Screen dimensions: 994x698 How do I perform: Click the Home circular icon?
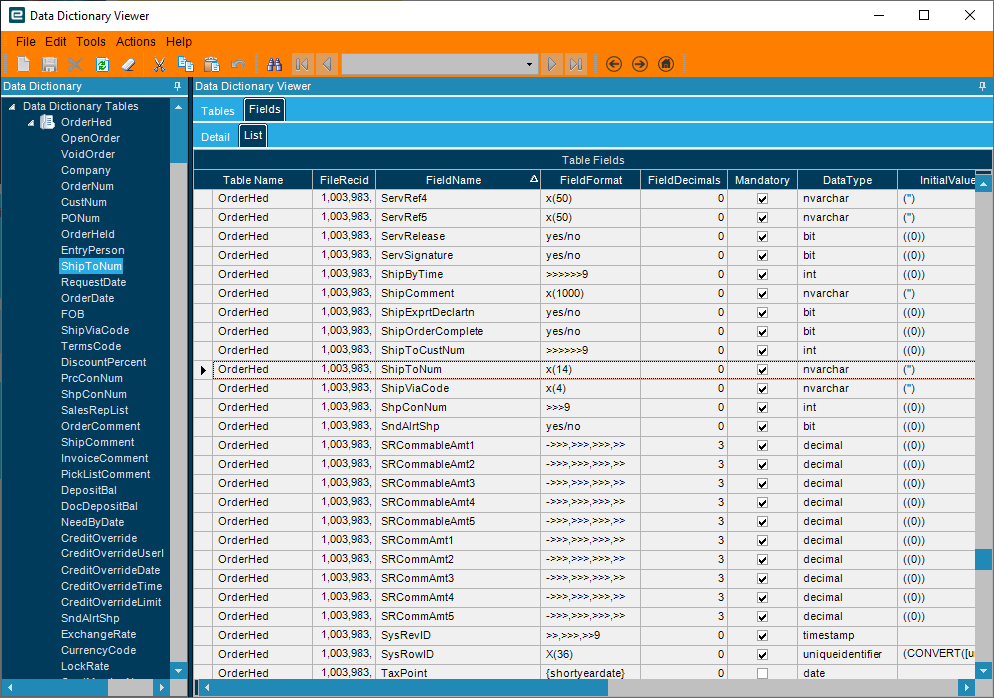(666, 64)
